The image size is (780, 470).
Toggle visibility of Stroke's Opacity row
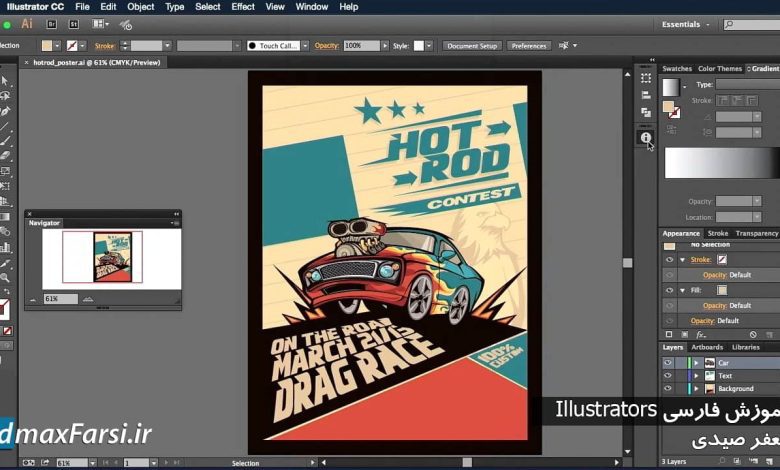pyautogui.click(x=670, y=275)
